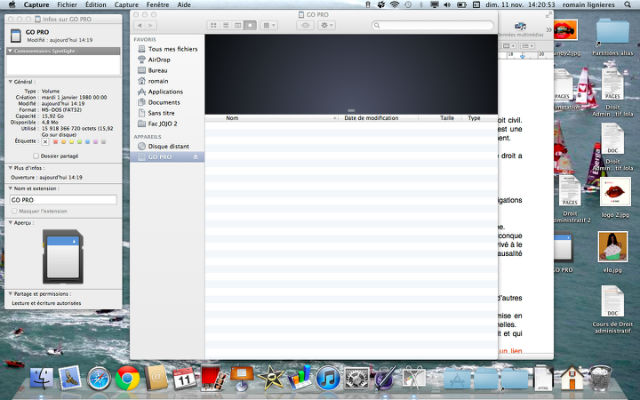Open the Fichier menu
The width and height of the screenshot is (640, 400).
(67, 5)
